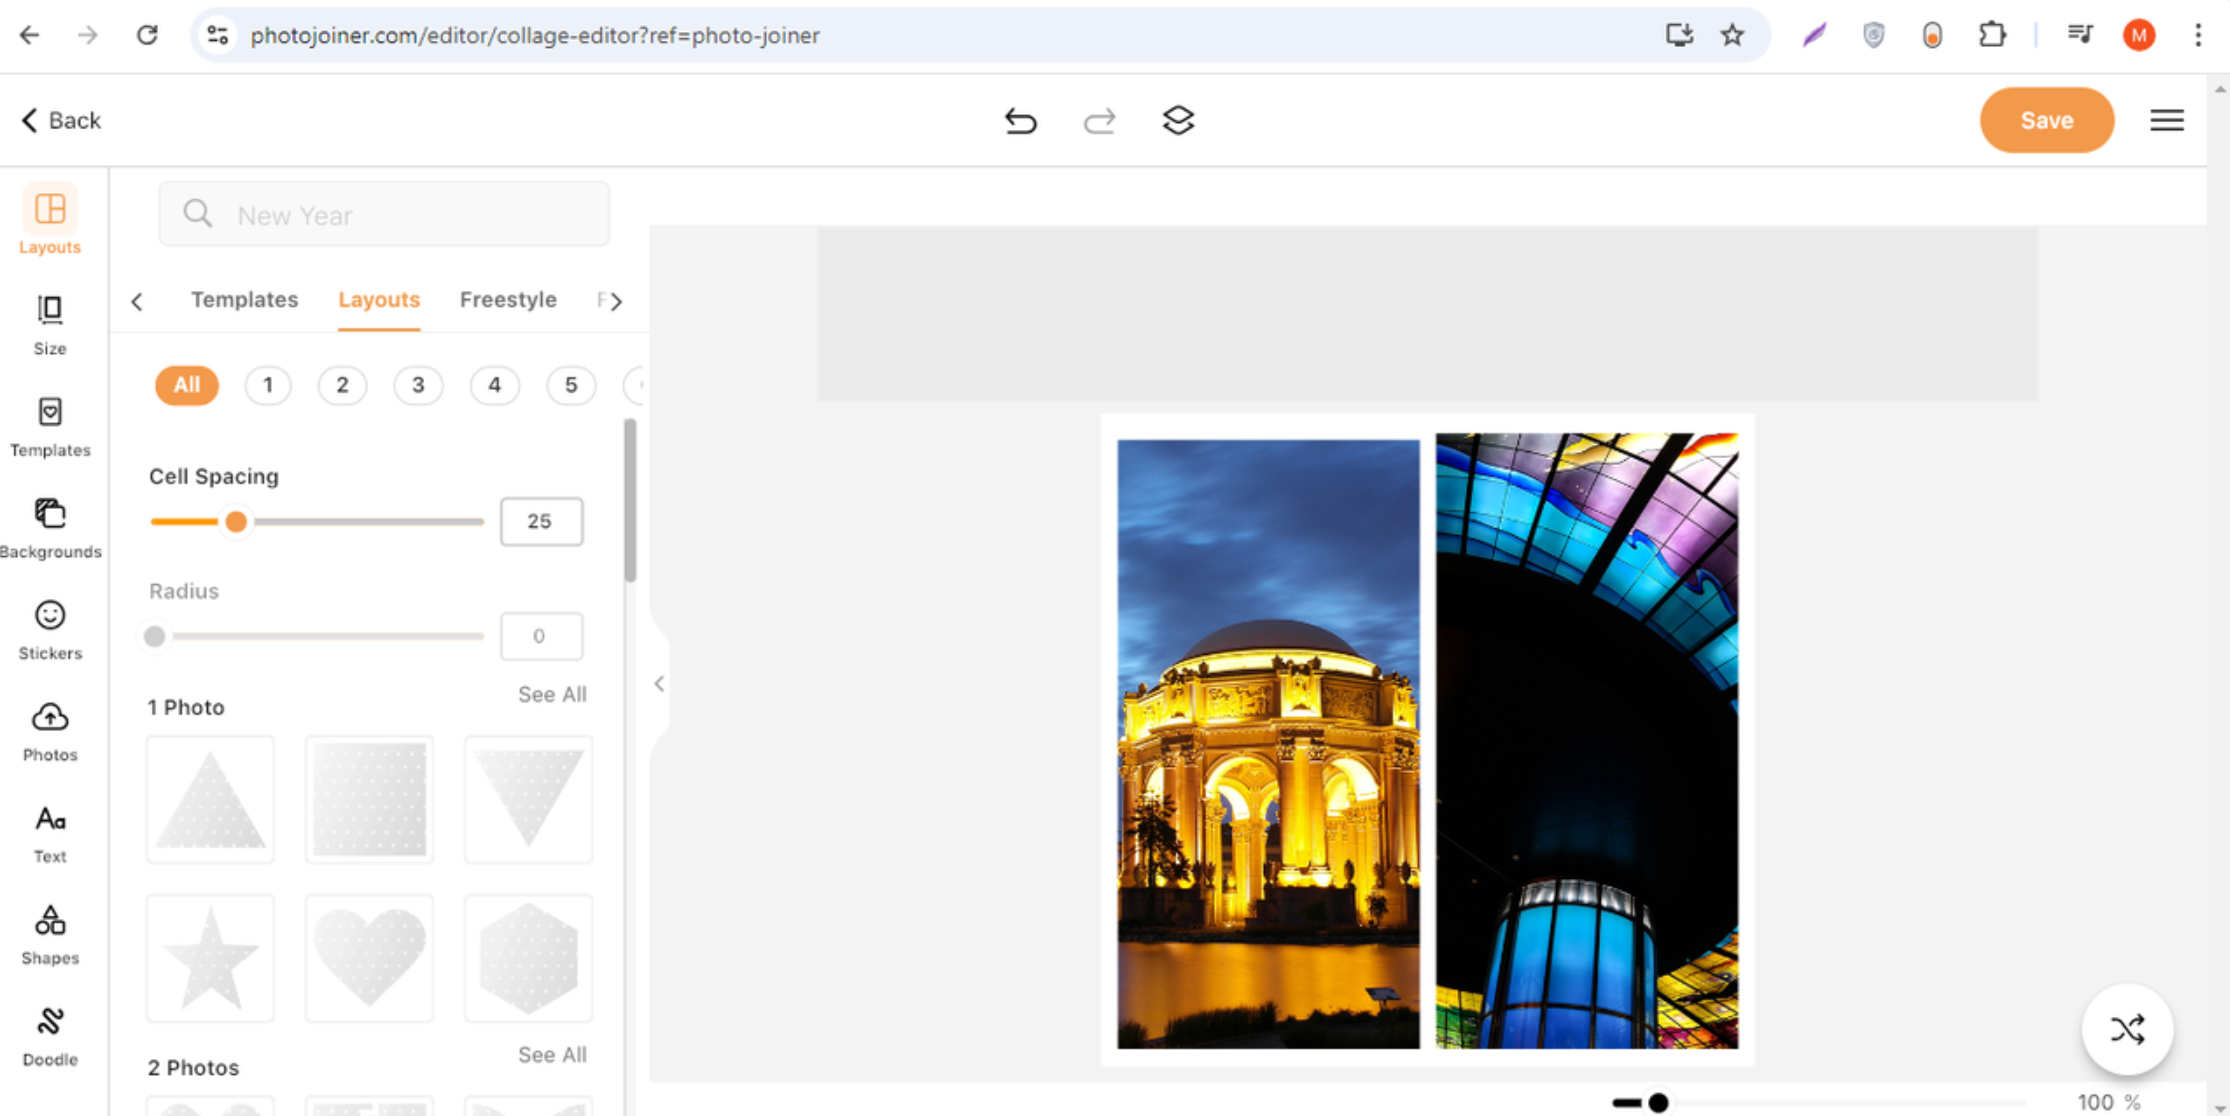Screen dimensions: 2230x1116
Task: Switch to the Freestyle tab
Action: (x=507, y=299)
